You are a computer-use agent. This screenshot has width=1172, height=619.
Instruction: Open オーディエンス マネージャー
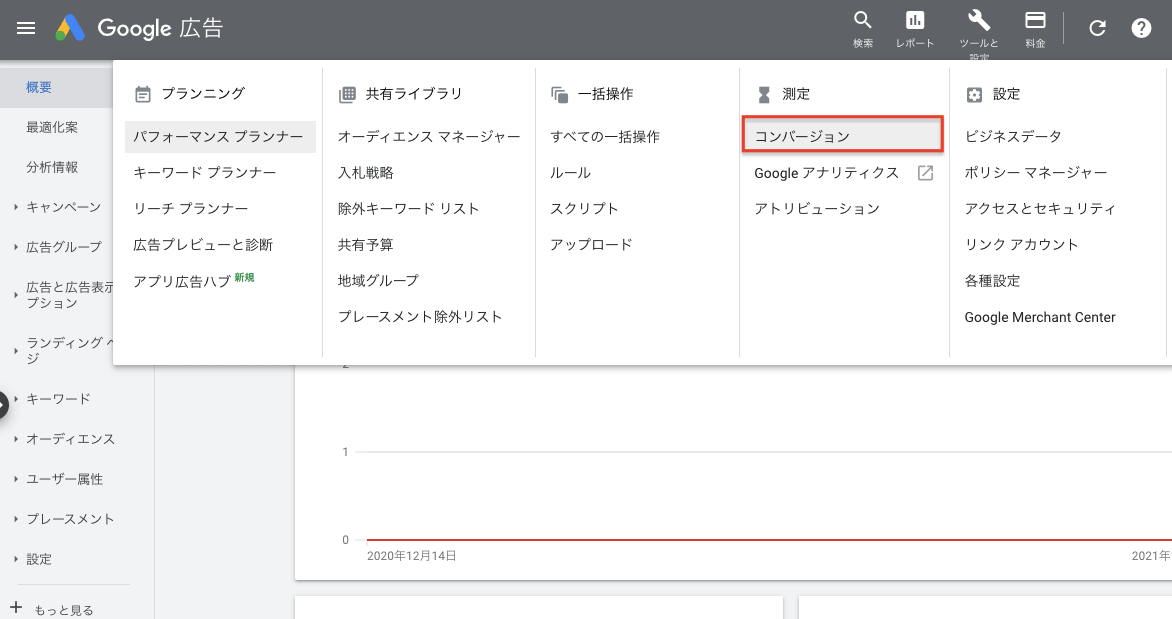pos(429,137)
